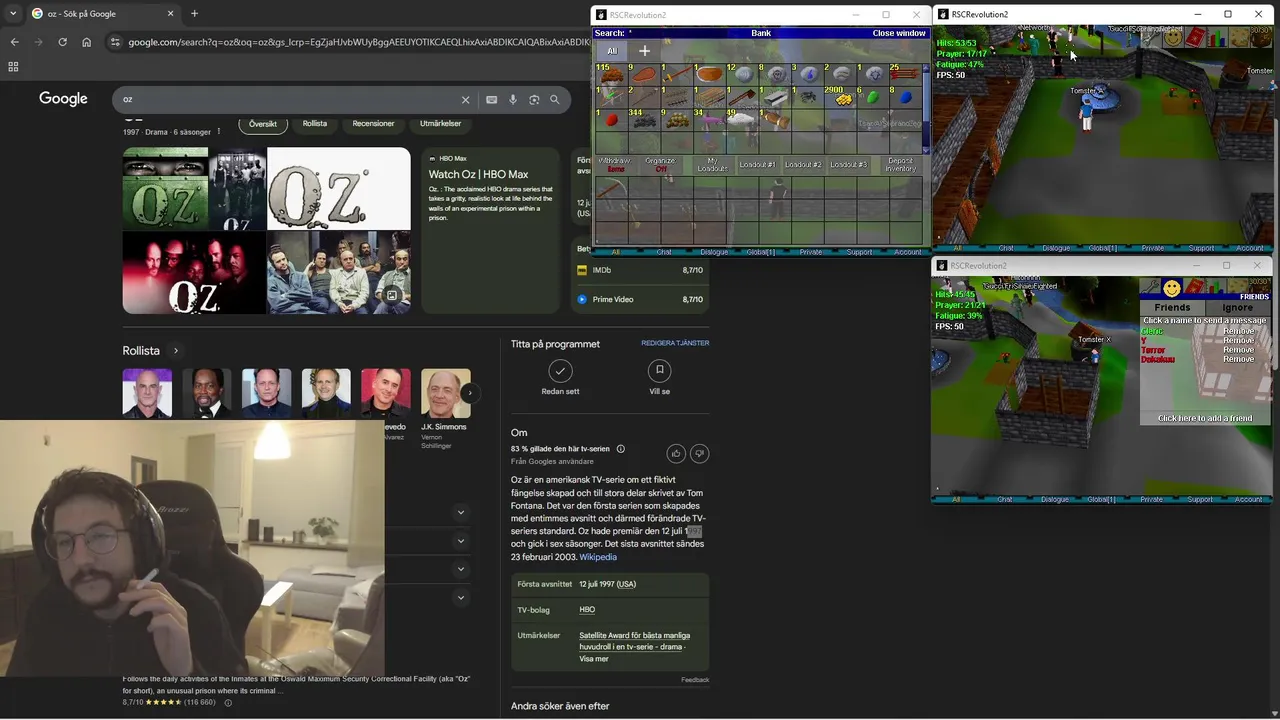The image size is (1280, 720).
Task: Select All tab in Bank window
Action: tap(612, 51)
